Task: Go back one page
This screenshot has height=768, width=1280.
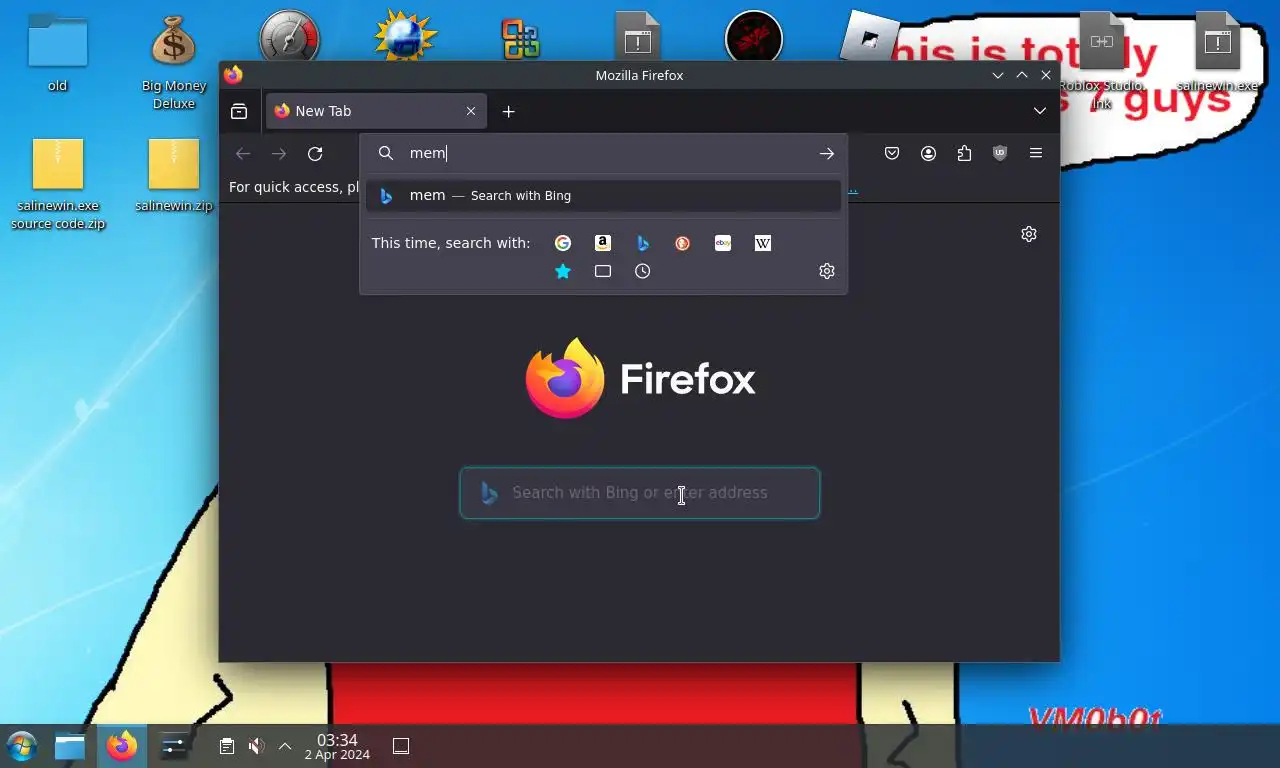Action: pos(243,153)
